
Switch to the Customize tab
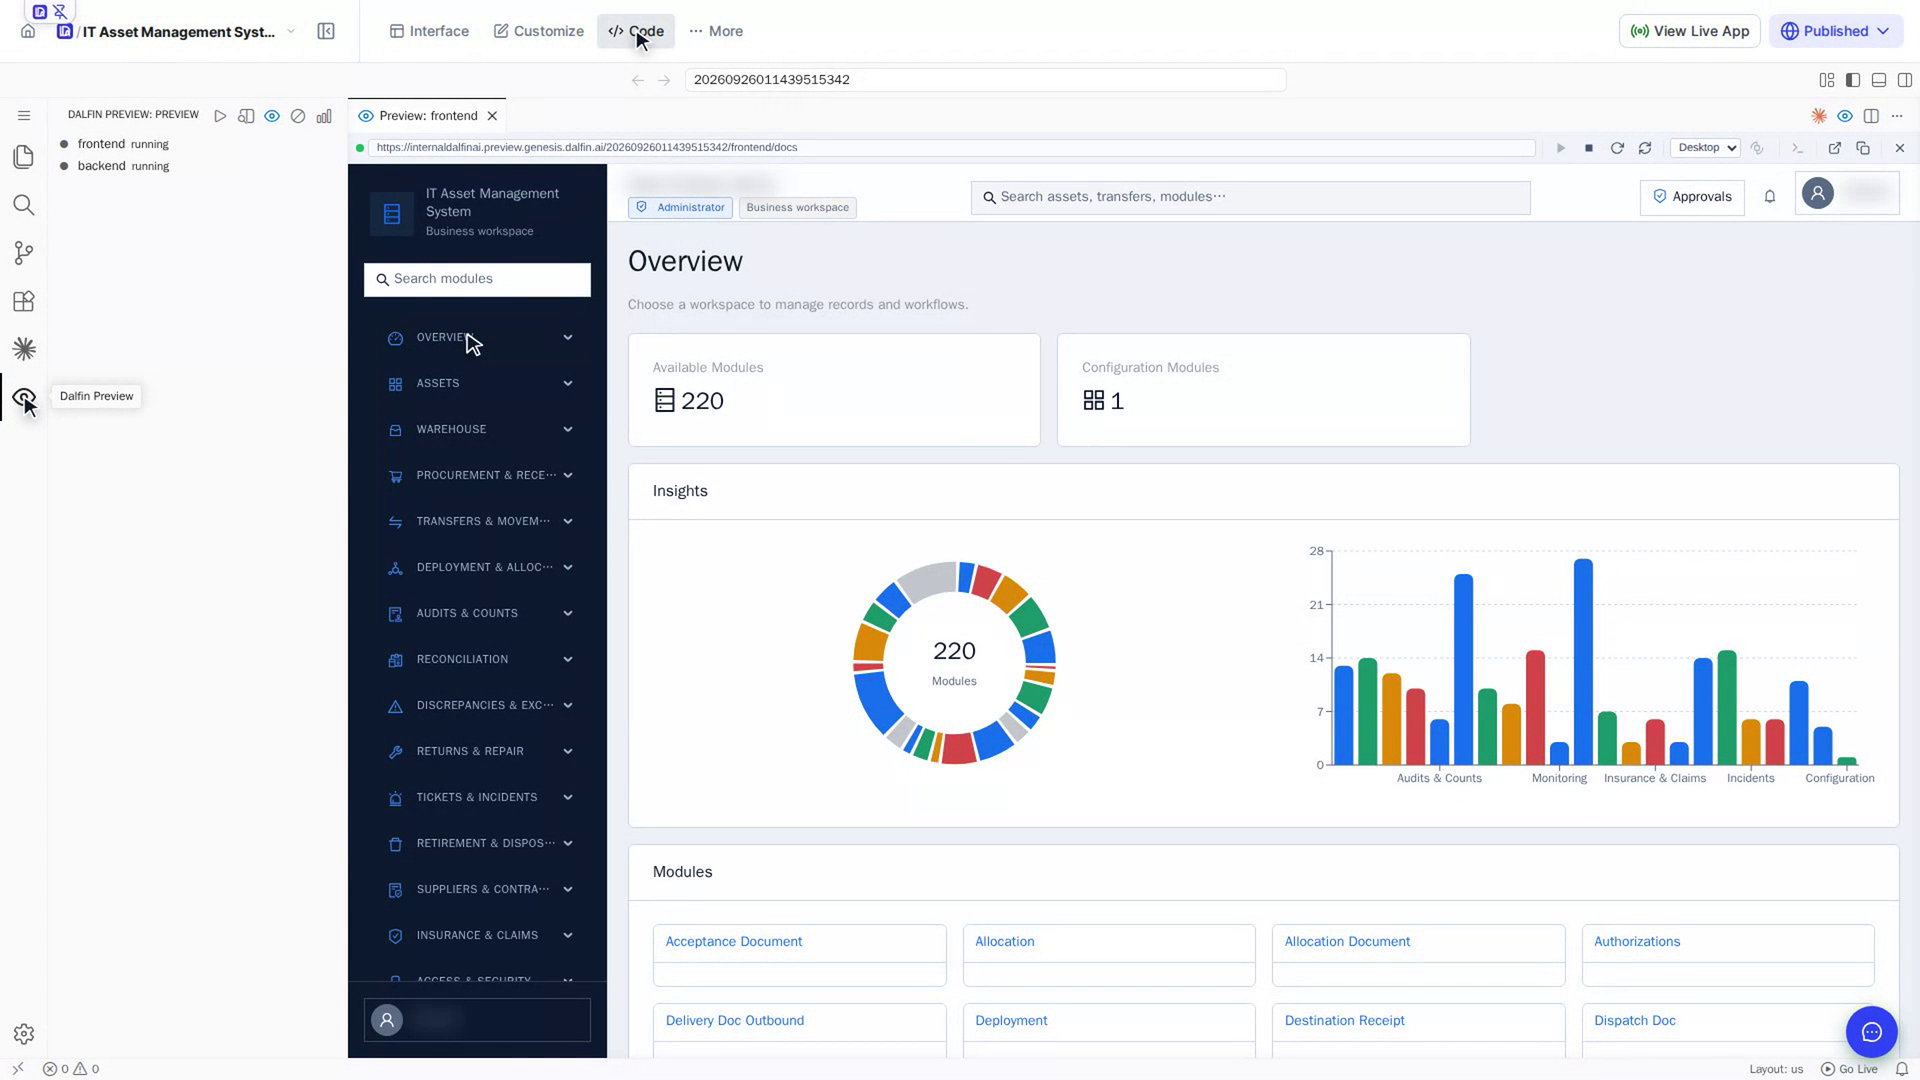click(x=539, y=31)
